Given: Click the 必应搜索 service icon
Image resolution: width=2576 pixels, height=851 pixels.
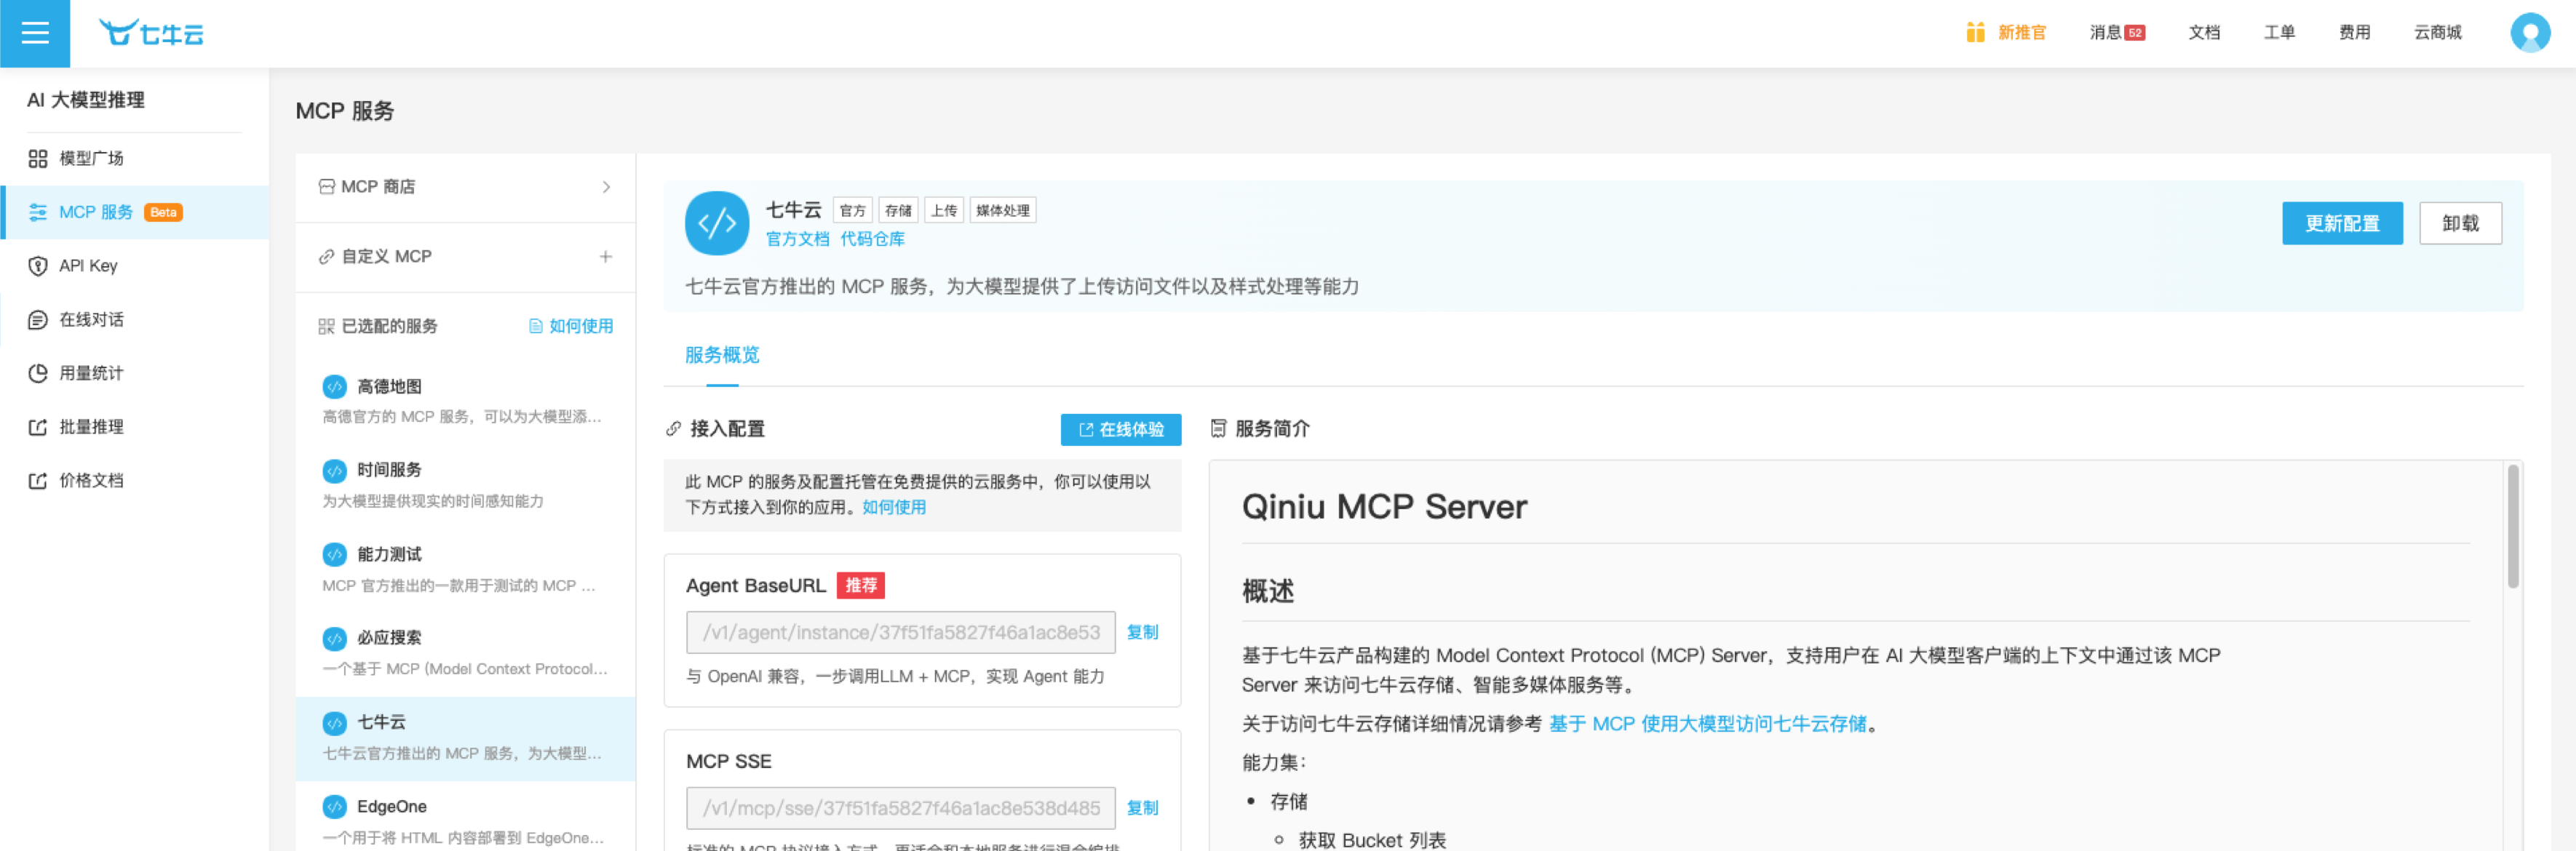Looking at the screenshot, I should click(x=335, y=638).
